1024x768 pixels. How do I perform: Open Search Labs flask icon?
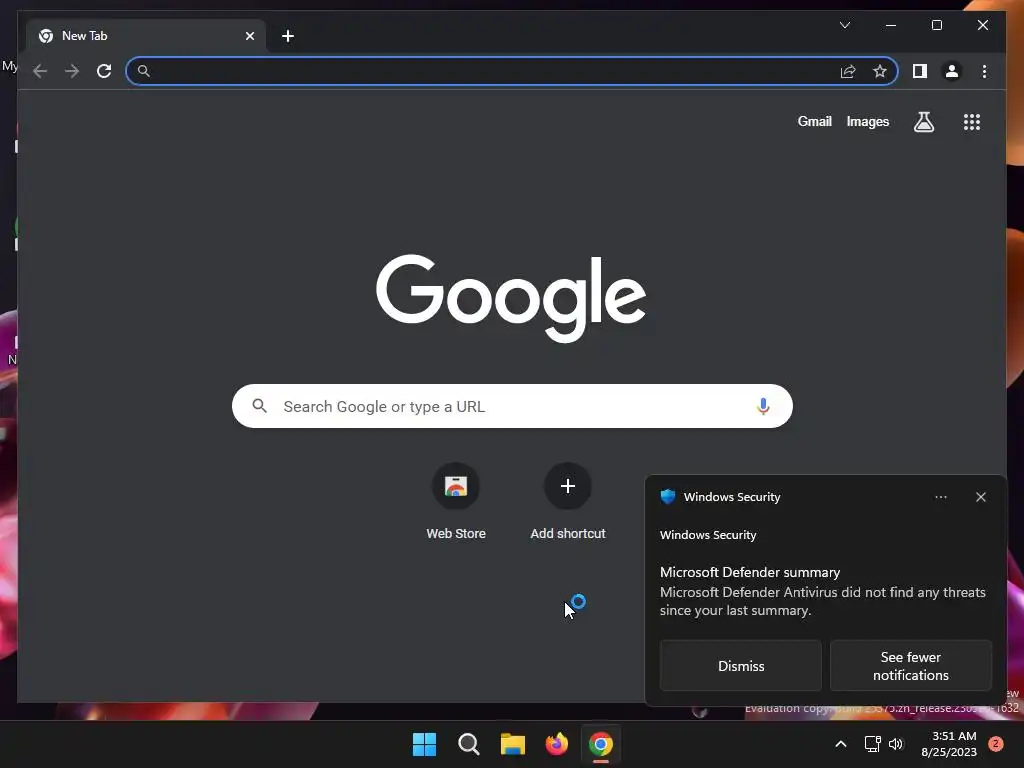tap(923, 121)
